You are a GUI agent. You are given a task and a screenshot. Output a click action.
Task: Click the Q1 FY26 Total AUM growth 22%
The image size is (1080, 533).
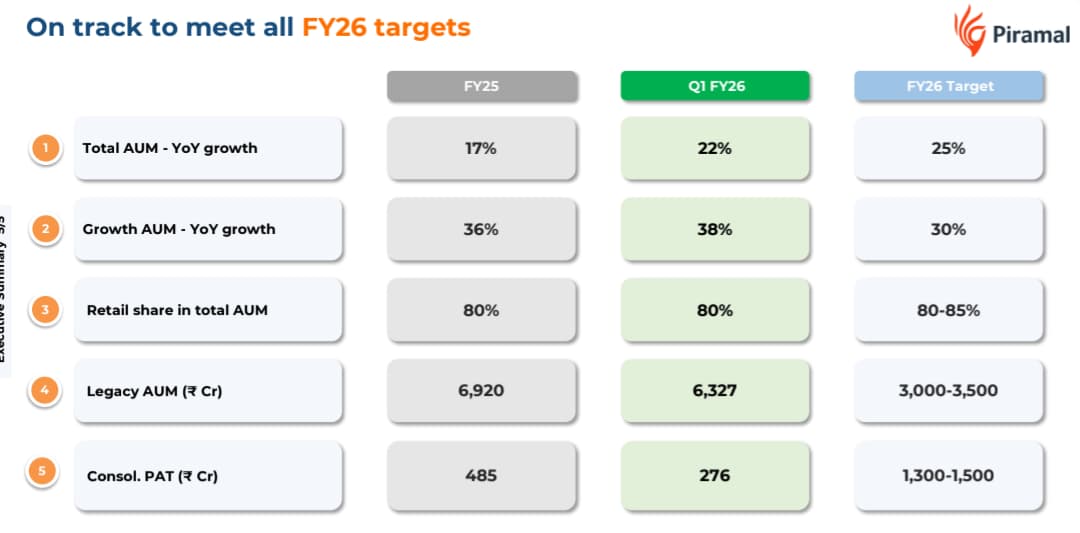click(715, 148)
